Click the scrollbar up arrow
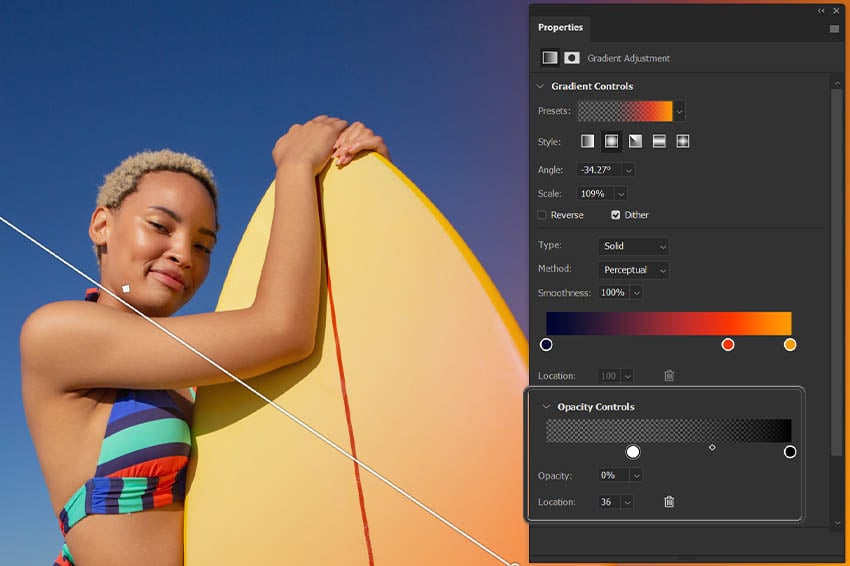The height and width of the screenshot is (566, 850). pos(838,83)
